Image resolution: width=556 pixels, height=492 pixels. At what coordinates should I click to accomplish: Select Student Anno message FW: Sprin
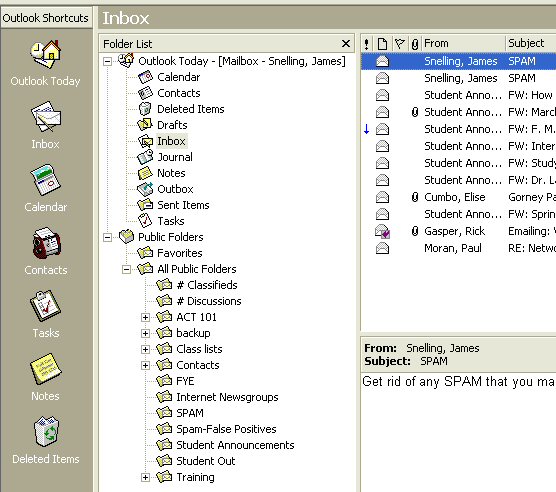click(x=458, y=214)
